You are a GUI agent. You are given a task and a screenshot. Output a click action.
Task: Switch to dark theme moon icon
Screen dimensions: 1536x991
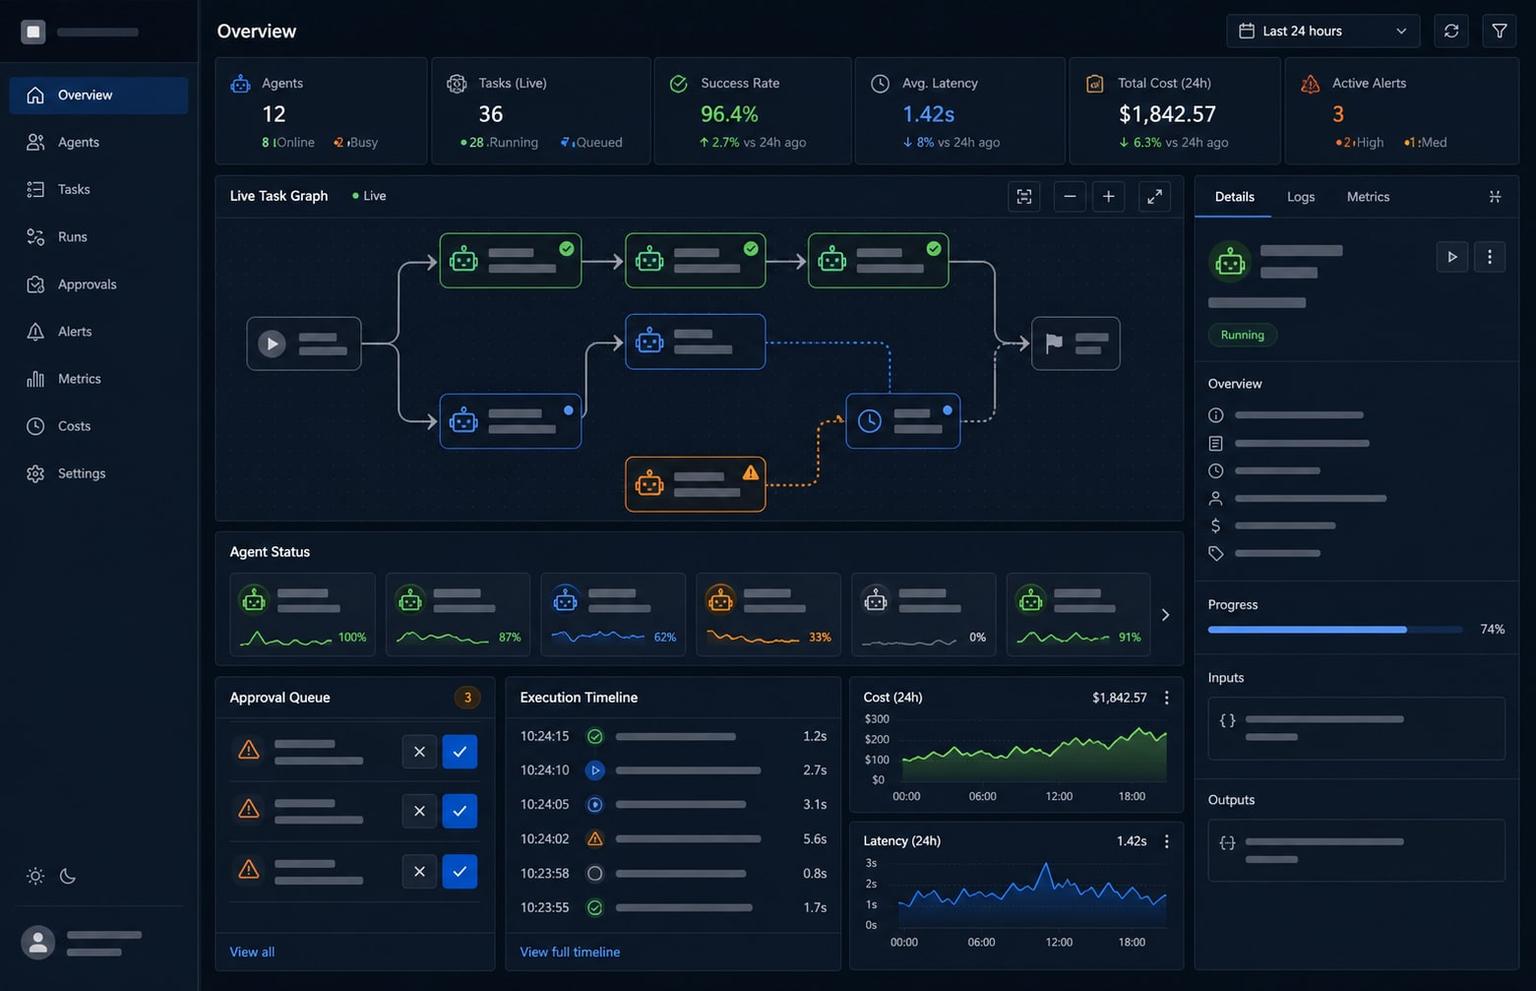click(x=68, y=876)
